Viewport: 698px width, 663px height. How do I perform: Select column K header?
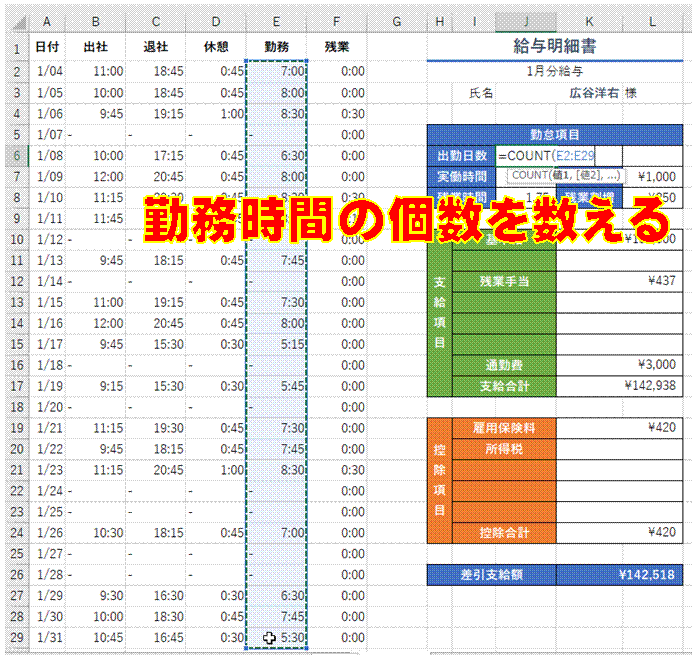click(x=589, y=22)
